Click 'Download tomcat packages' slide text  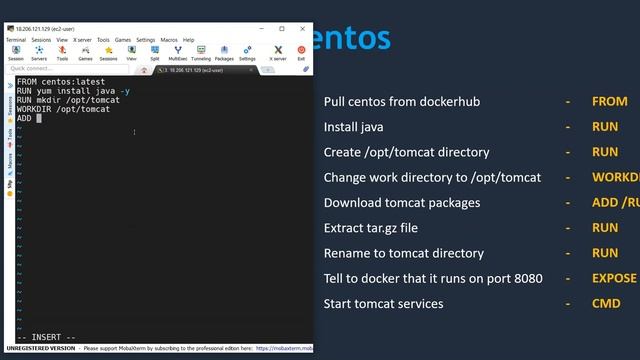pyautogui.click(x=402, y=203)
